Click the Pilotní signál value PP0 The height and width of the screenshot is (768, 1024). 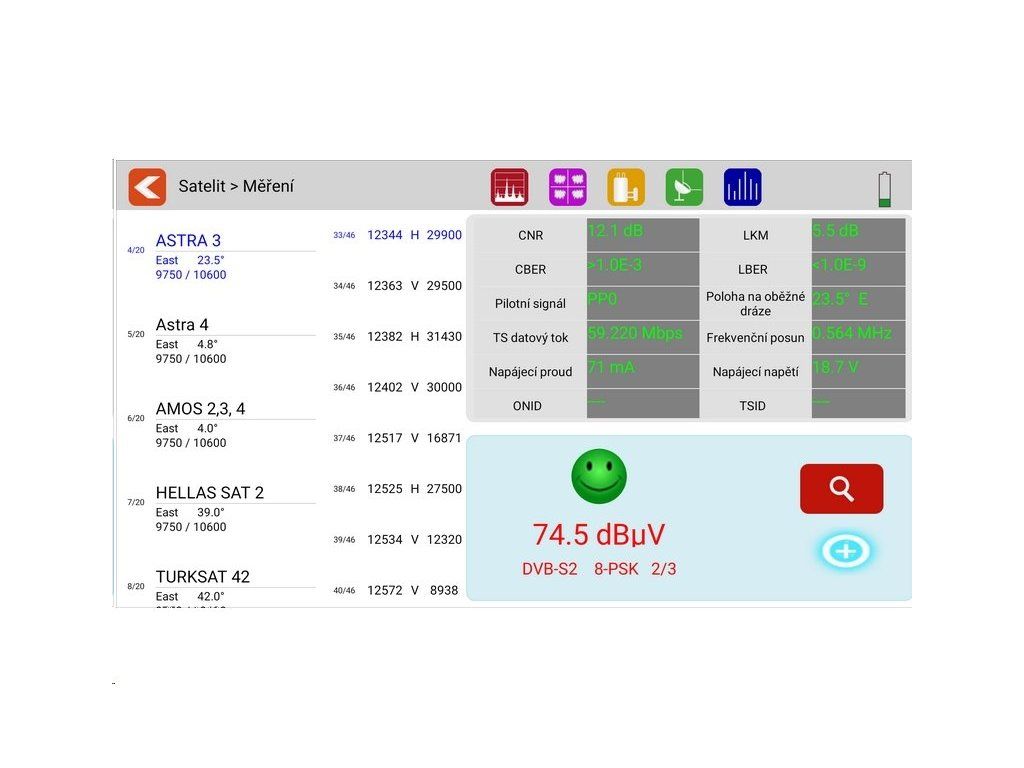click(x=643, y=303)
